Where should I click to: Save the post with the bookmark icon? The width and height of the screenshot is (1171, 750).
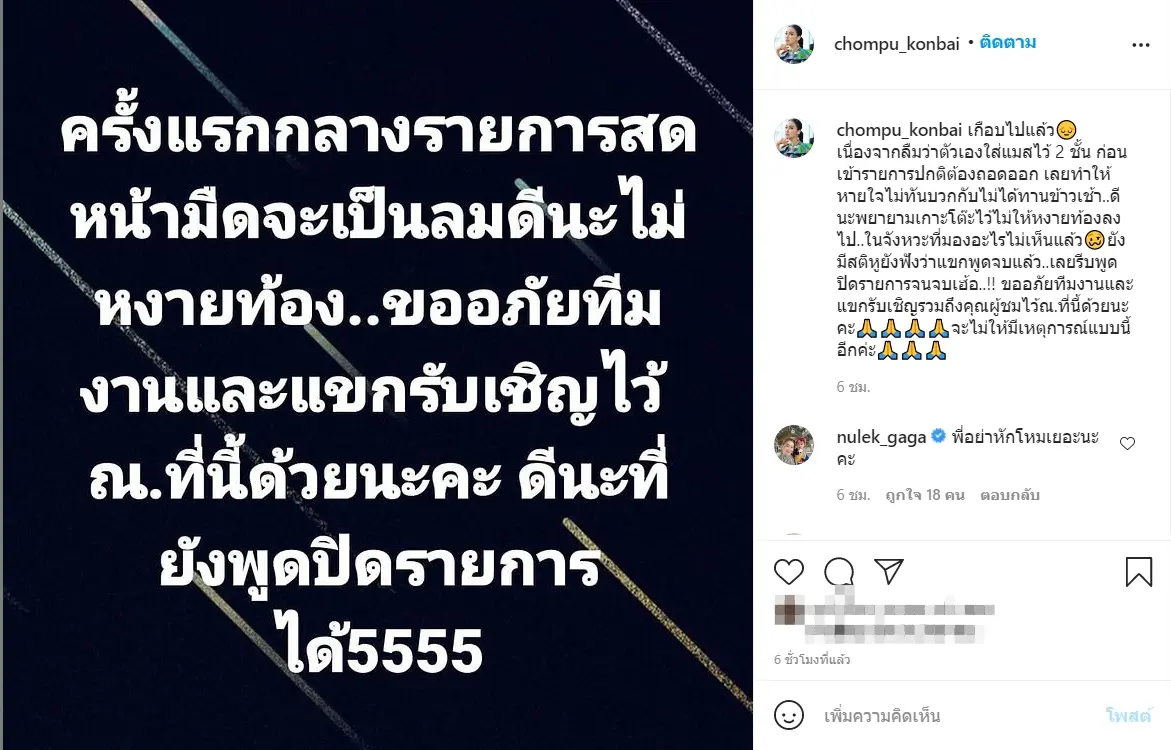coord(1139,571)
